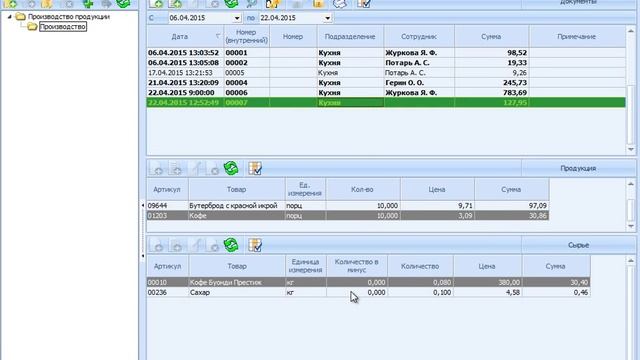Click green plus icon in tree toolbar
Viewport: 640px width, 360px height.
[x=88, y=4]
